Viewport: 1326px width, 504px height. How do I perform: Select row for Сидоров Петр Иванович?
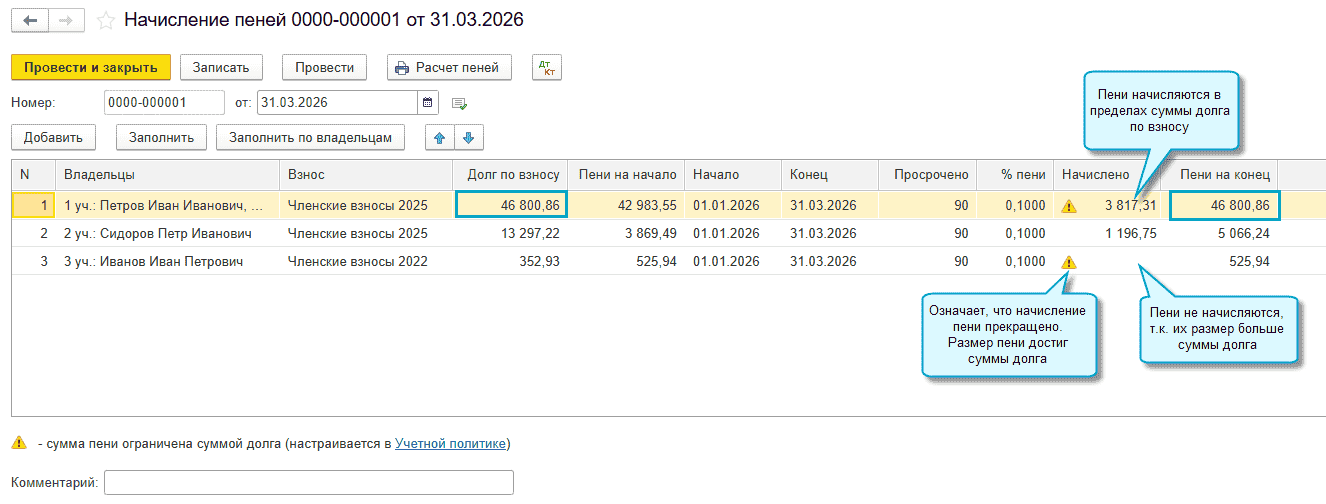(x=160, y=234)
